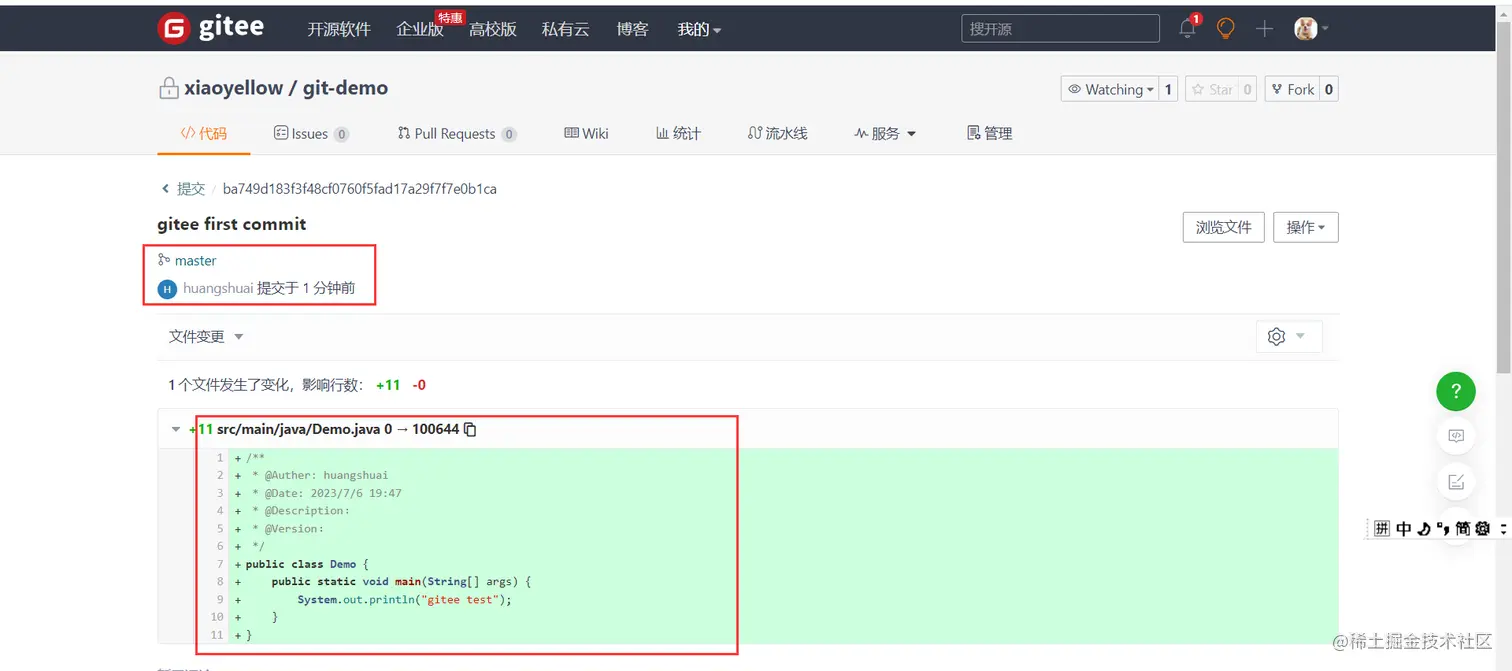Click the huangshuai author link
Viewport: 1512px width, 671px height.
point(218,288)
